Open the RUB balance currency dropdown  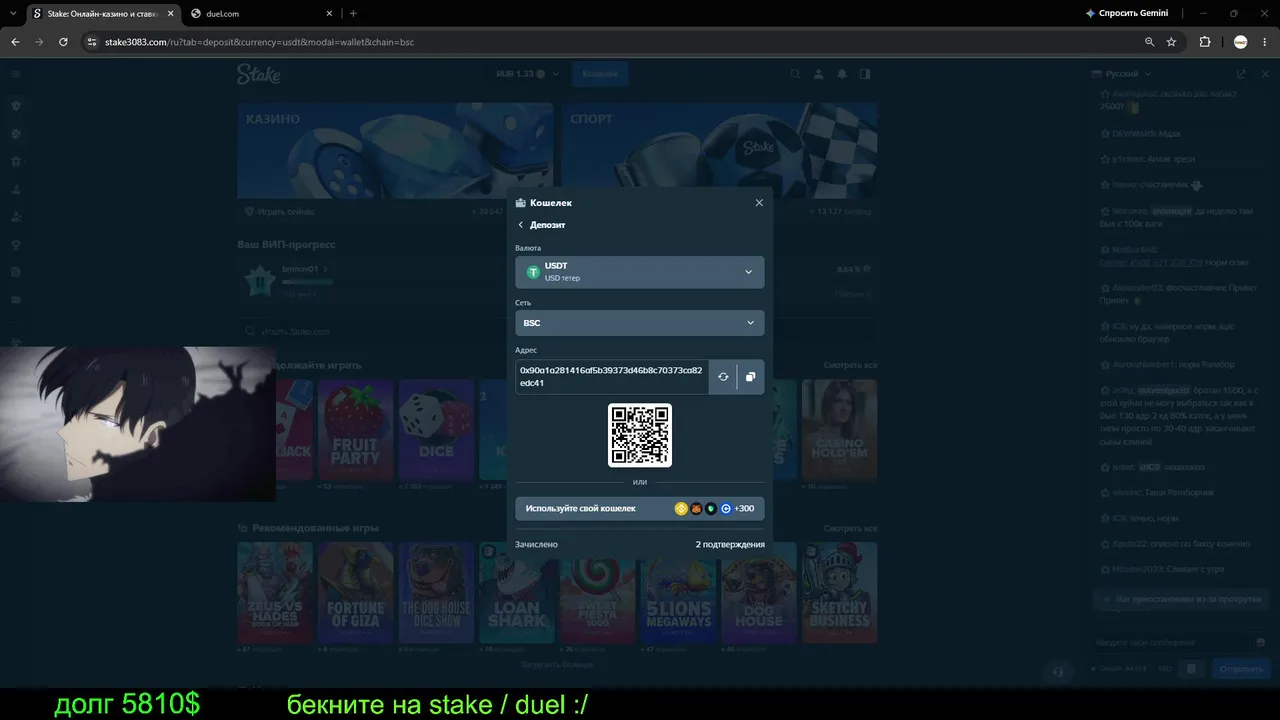pos(528,74)
